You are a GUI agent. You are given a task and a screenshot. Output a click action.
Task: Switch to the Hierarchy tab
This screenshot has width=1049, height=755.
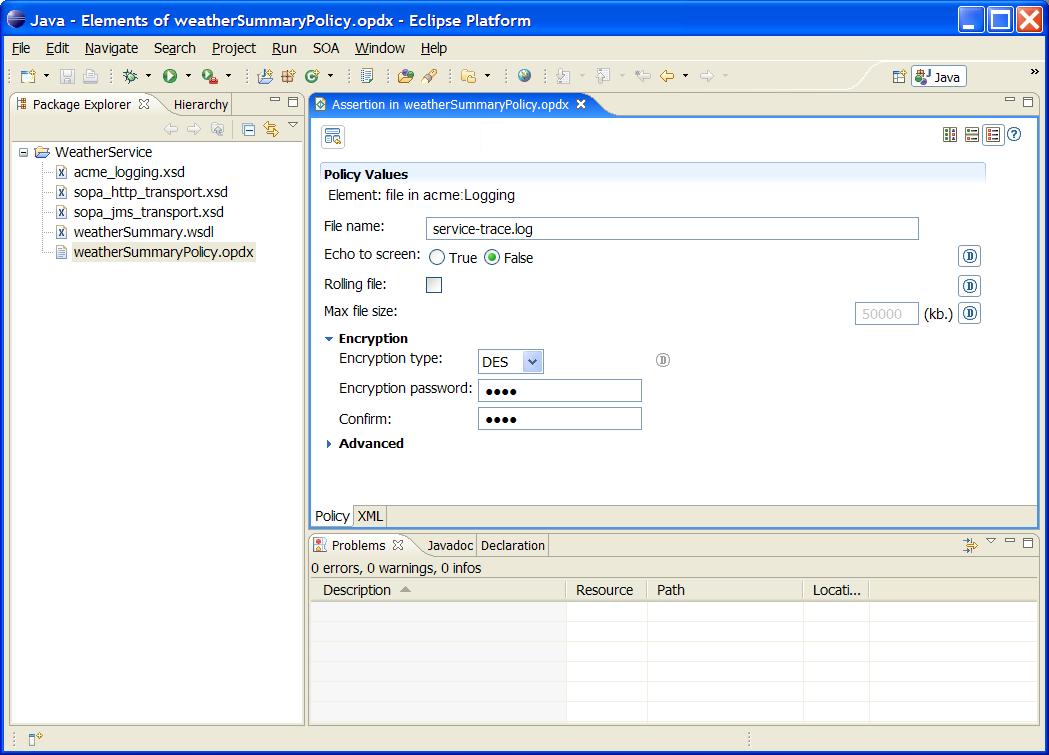click(x=201, y=104)
